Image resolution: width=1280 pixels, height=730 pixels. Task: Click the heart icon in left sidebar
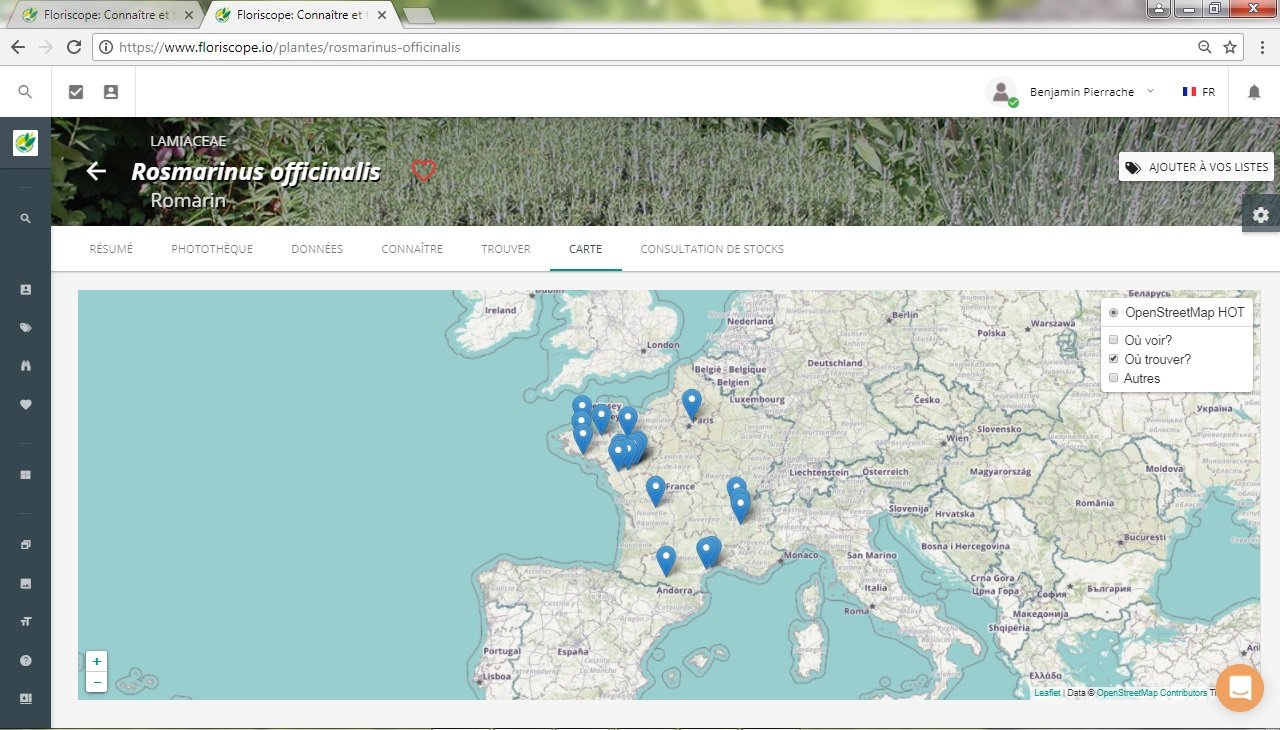tap(26, 404)
